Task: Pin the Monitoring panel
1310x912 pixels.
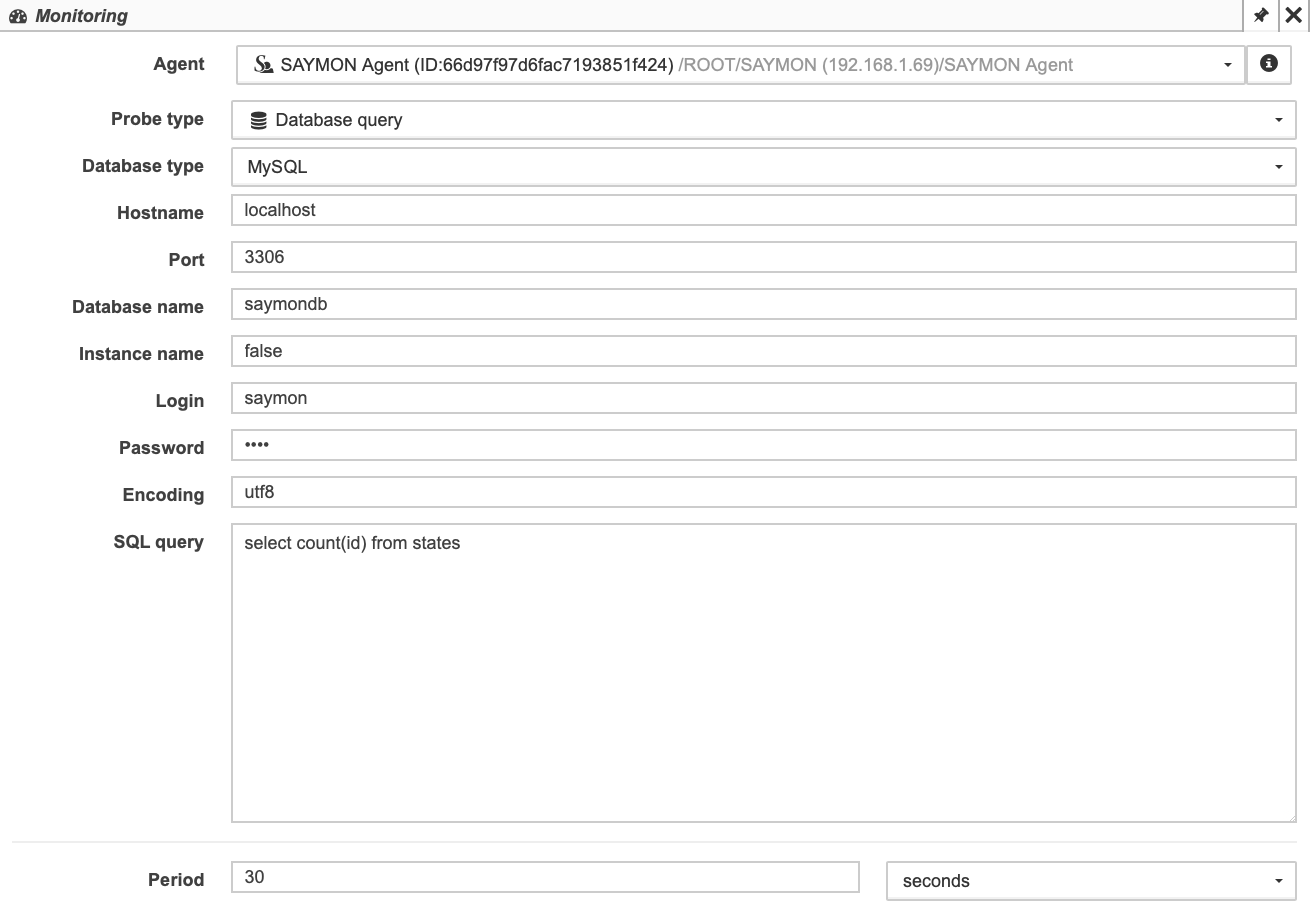Action: [1260, 15]
